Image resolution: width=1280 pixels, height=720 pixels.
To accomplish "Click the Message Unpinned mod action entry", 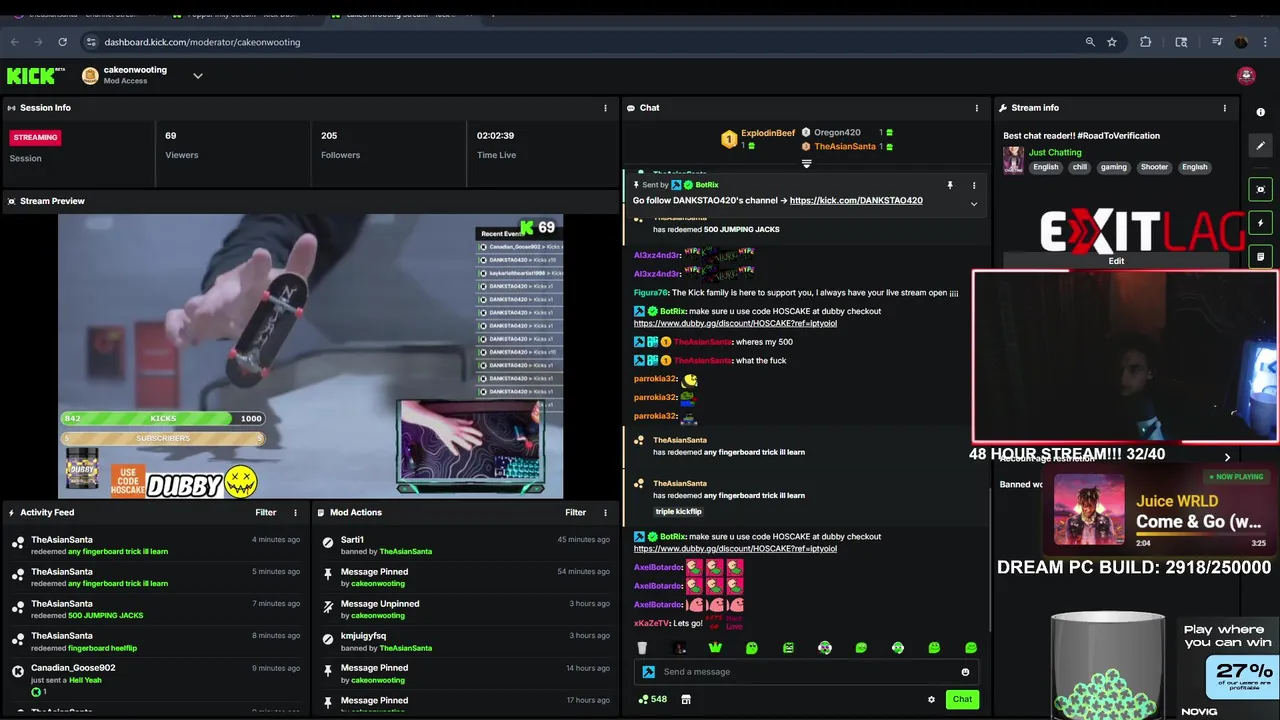I will 465,609.
